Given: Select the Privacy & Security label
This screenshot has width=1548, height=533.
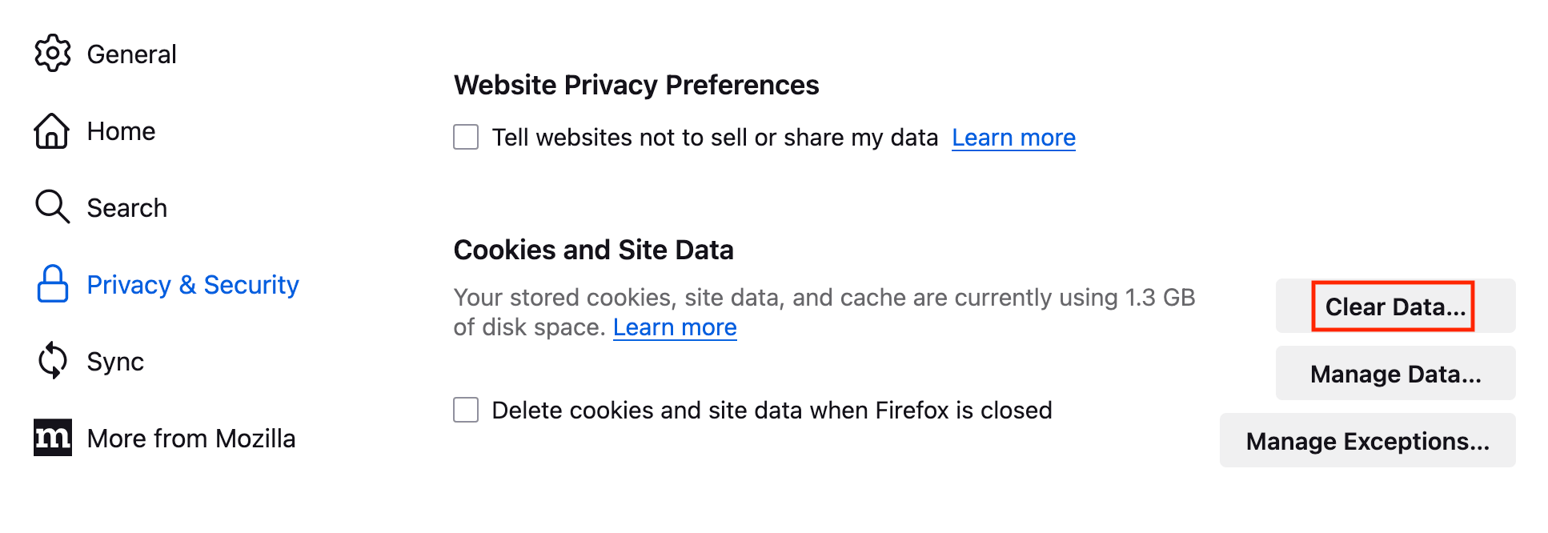Looking at the screenshot, I should [x=193, y=285].
